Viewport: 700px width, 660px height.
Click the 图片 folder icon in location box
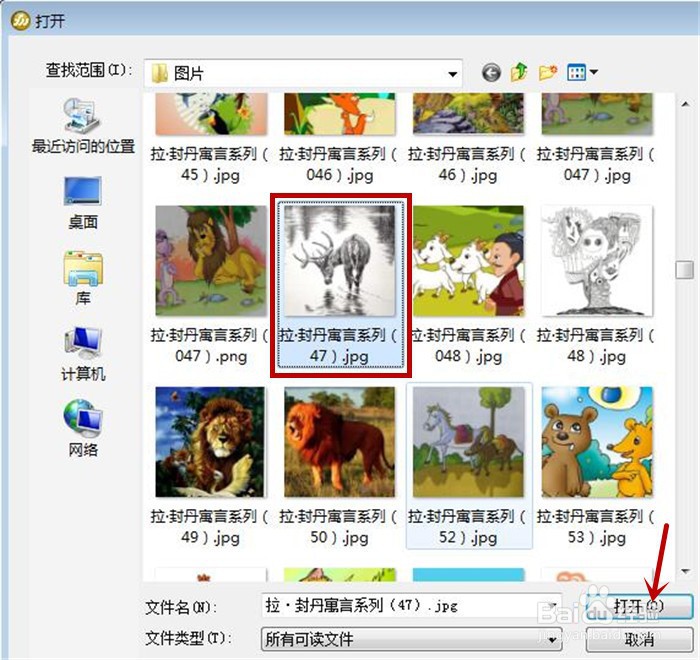pyautogui.click(x=160, y=74)
